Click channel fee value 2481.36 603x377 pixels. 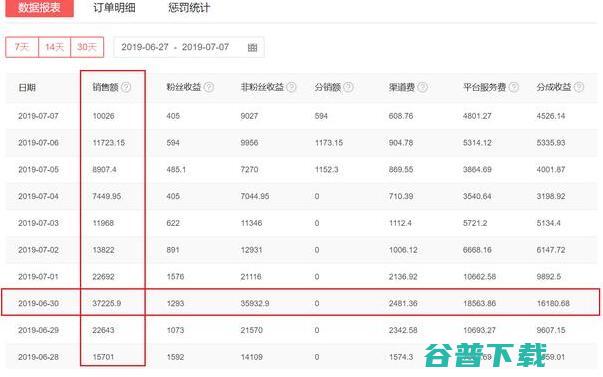tap(403, 304)
